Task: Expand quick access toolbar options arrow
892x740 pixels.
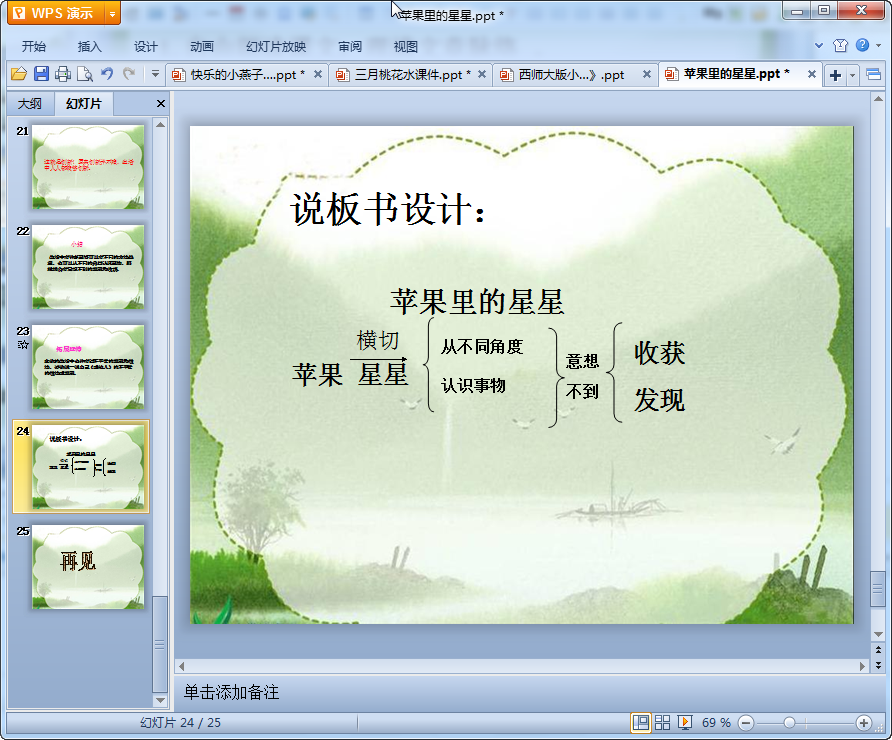Action: [x=155, y=74]
